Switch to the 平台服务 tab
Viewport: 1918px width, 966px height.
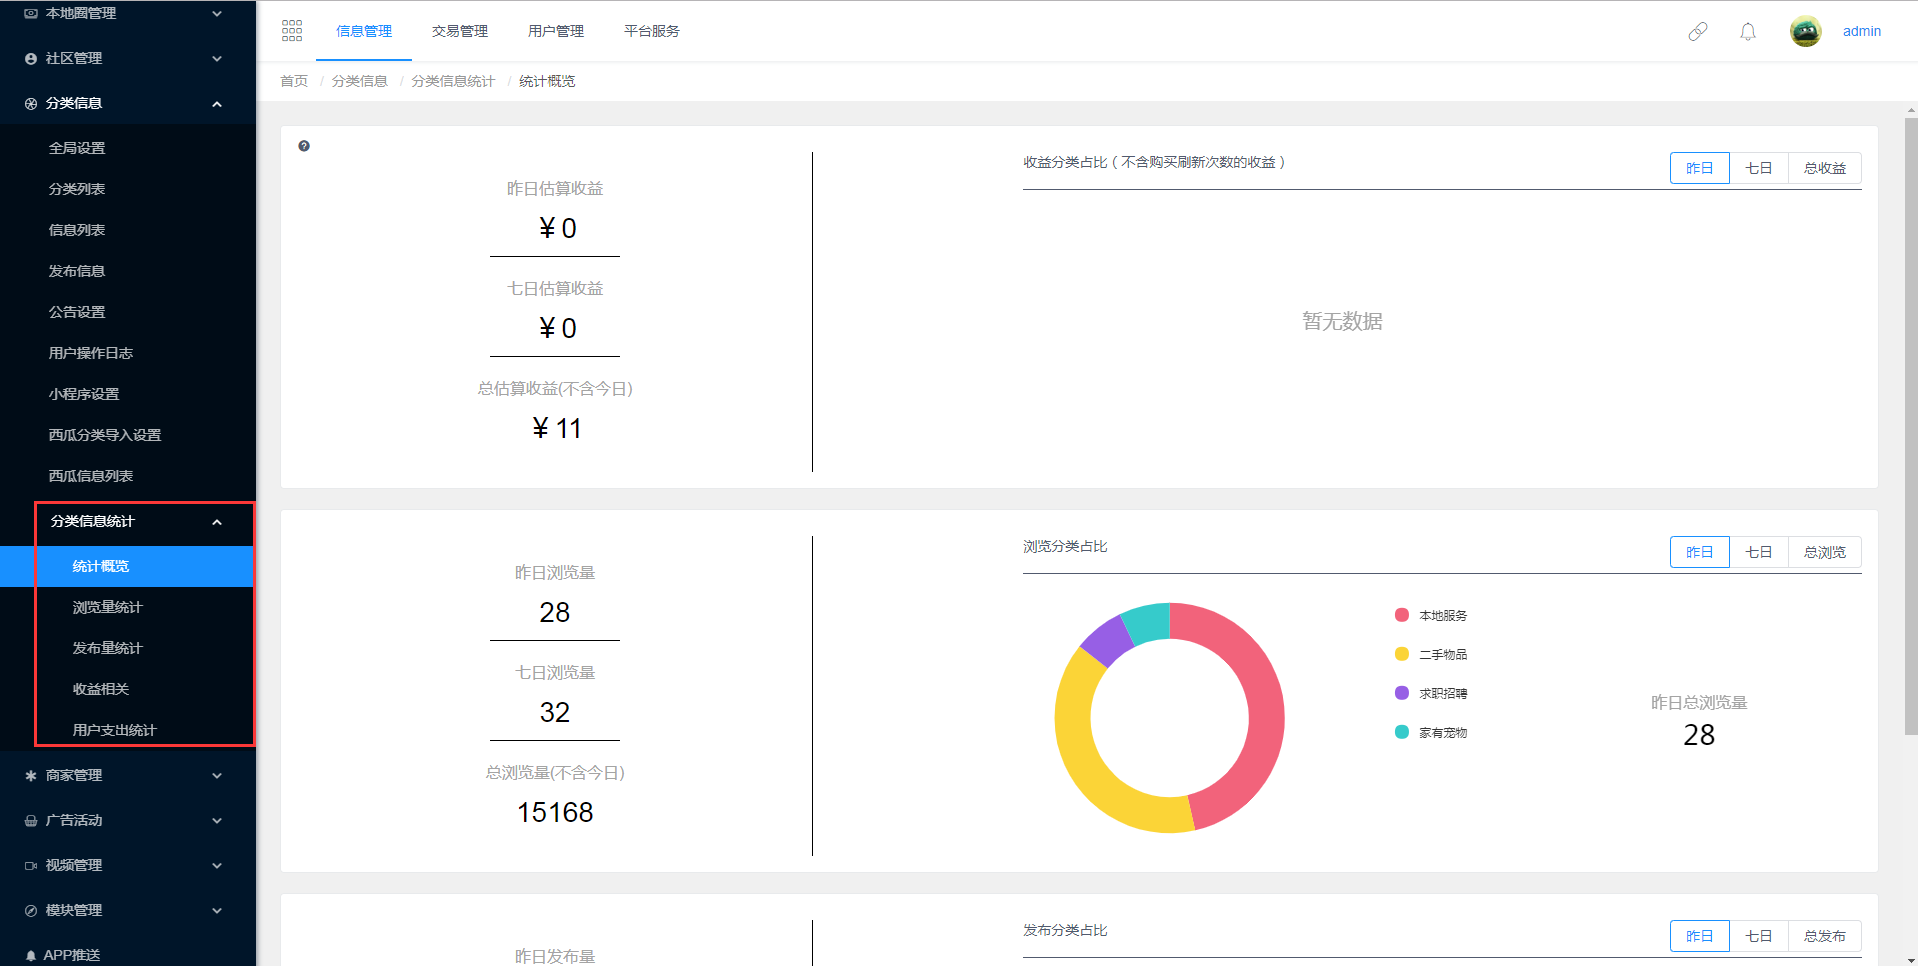652,31
